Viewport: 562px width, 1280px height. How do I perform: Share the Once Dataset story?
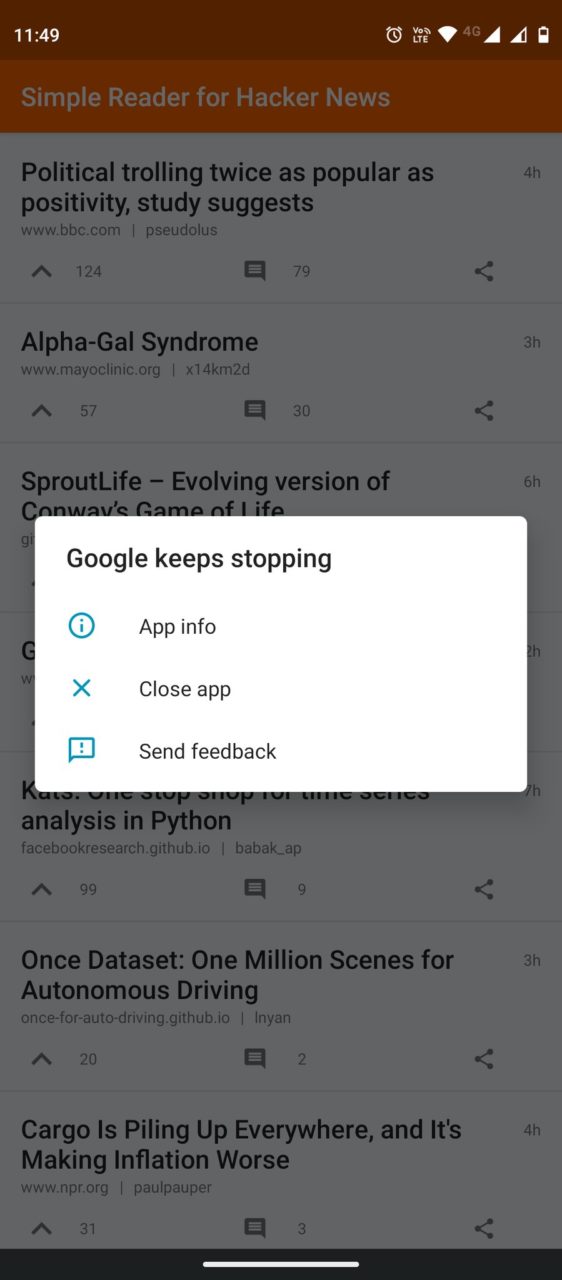484,1058
